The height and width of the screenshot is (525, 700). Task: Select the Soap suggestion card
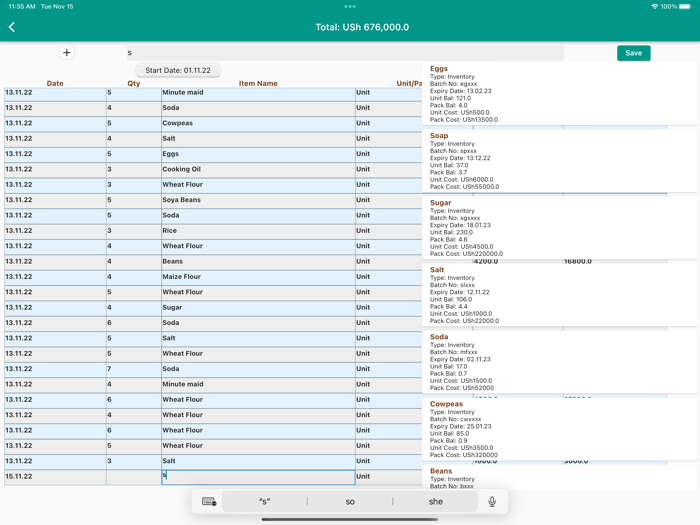tap(559, 161)
